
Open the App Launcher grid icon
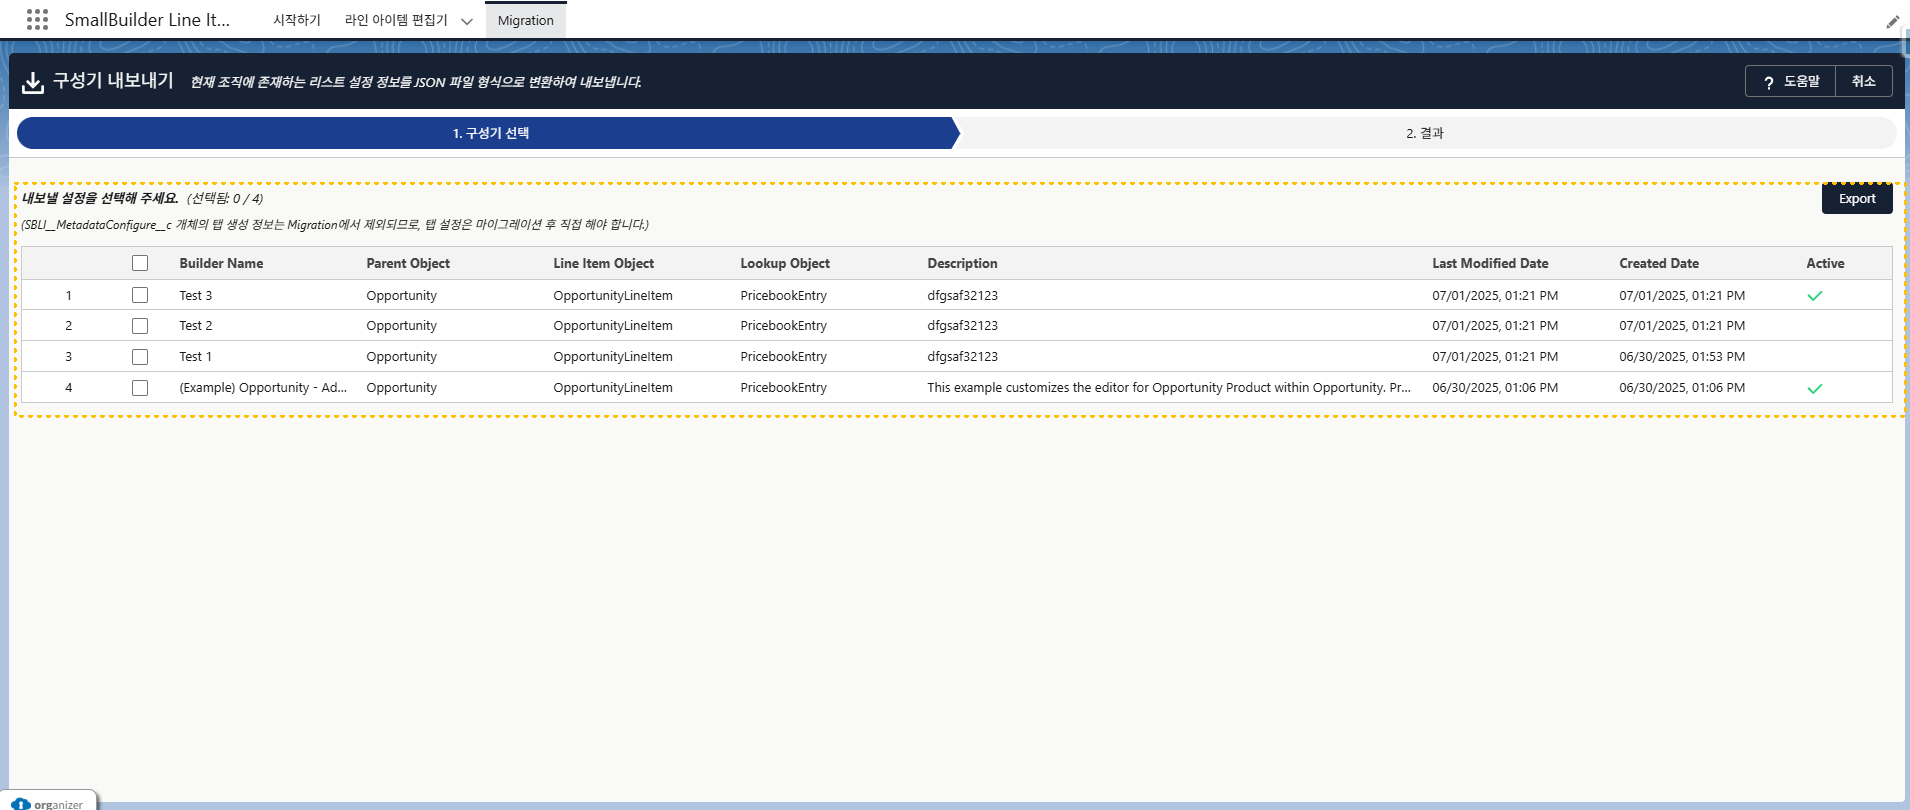[37, 20]
